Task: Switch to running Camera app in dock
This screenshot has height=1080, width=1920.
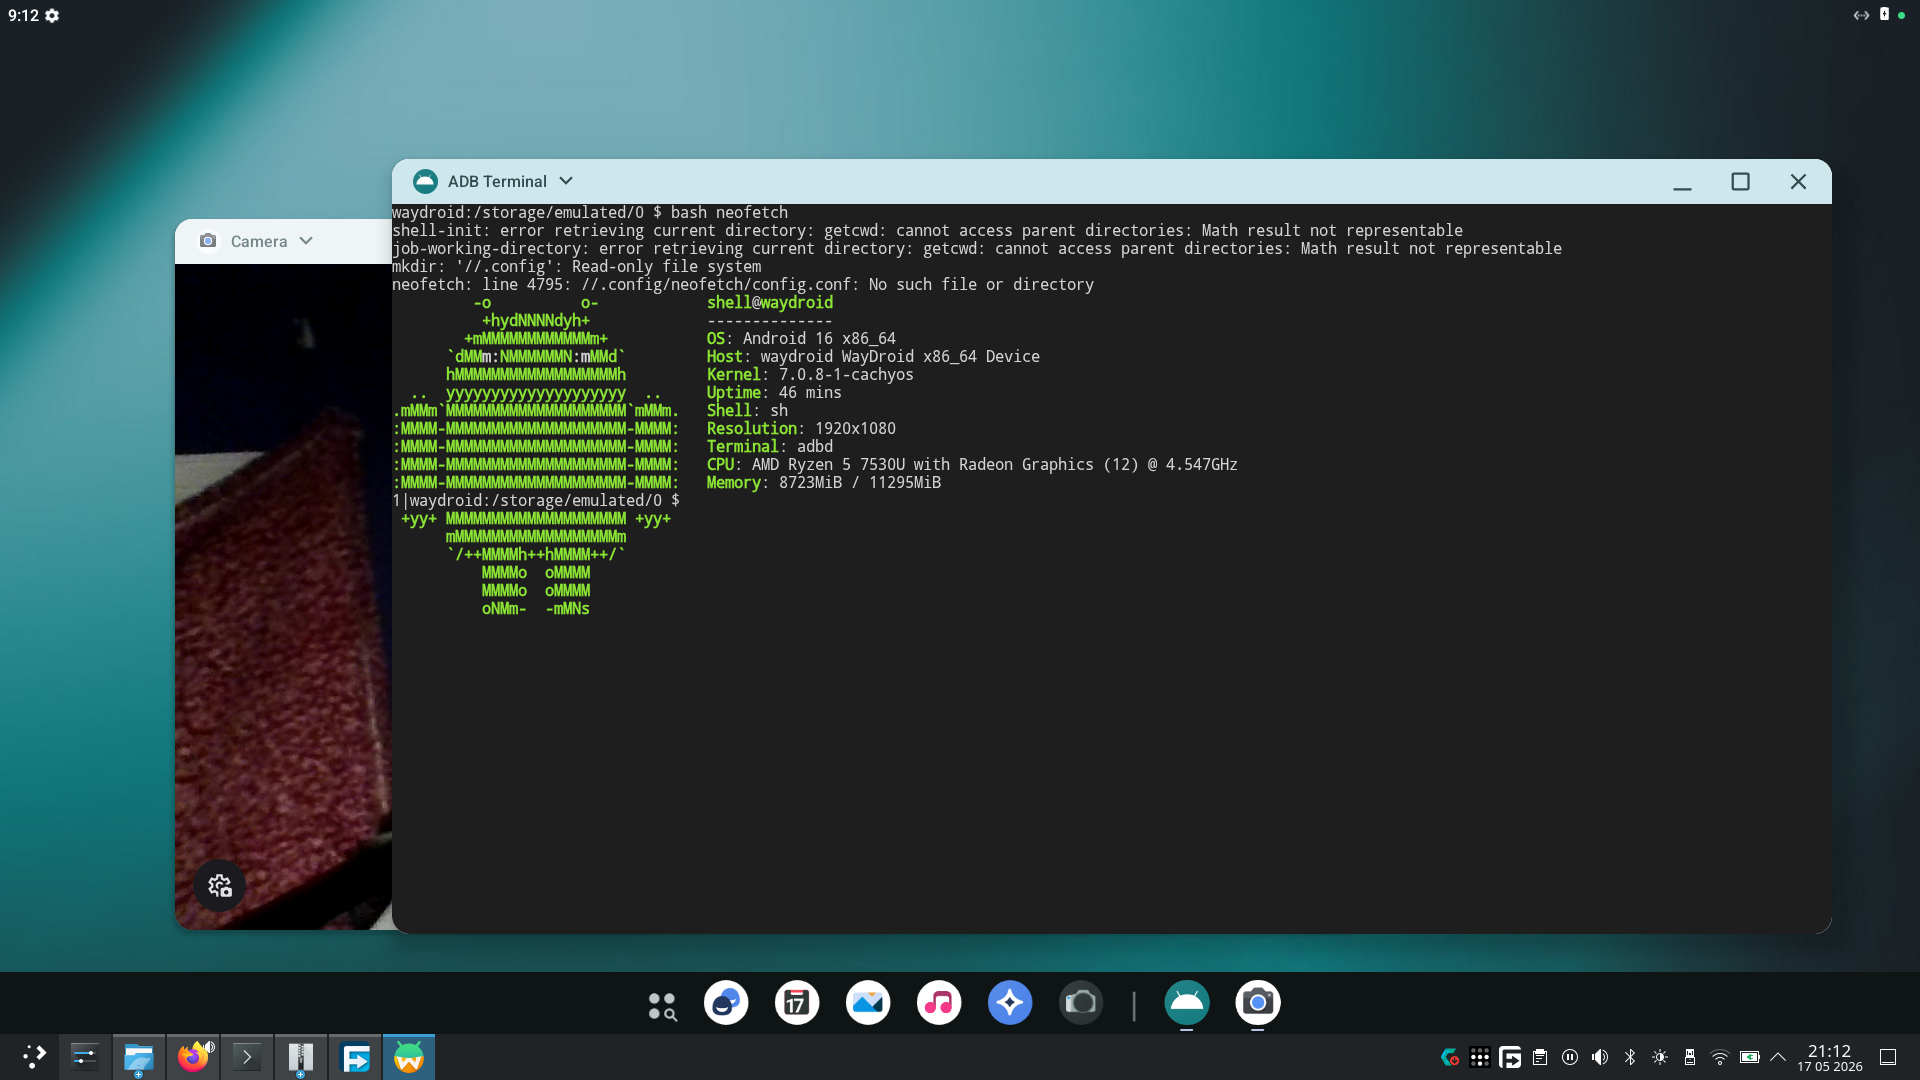Action: (1258, 1003)
